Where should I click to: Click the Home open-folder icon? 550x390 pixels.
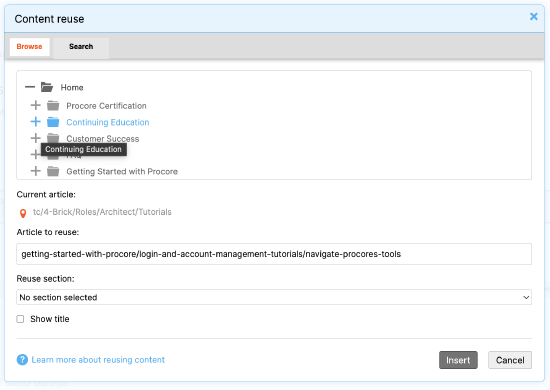pyautogui.click(x=47, y=87)
